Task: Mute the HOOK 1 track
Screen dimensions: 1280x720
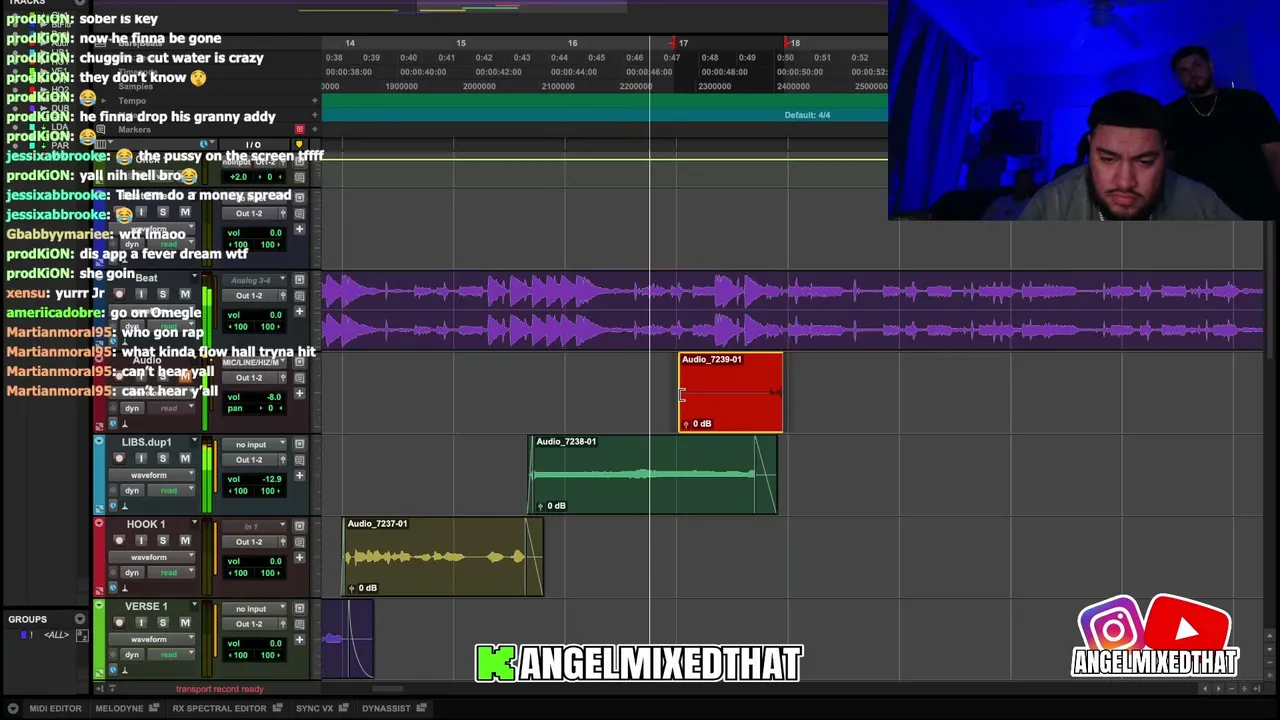Action: pyautogui.click(x=185, y=540)
